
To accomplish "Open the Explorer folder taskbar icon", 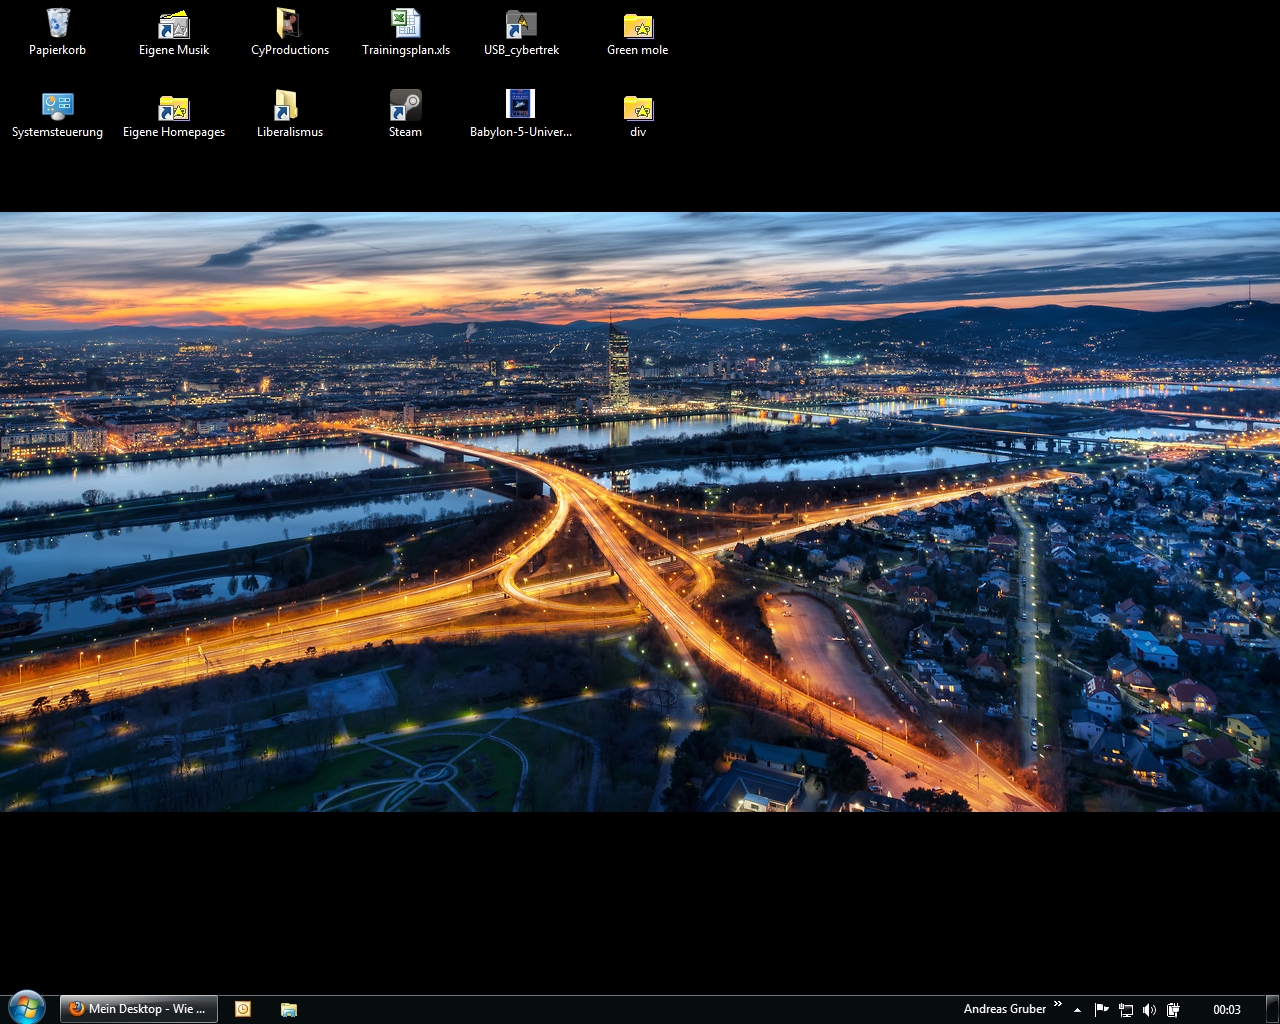I will point(289,1009).
